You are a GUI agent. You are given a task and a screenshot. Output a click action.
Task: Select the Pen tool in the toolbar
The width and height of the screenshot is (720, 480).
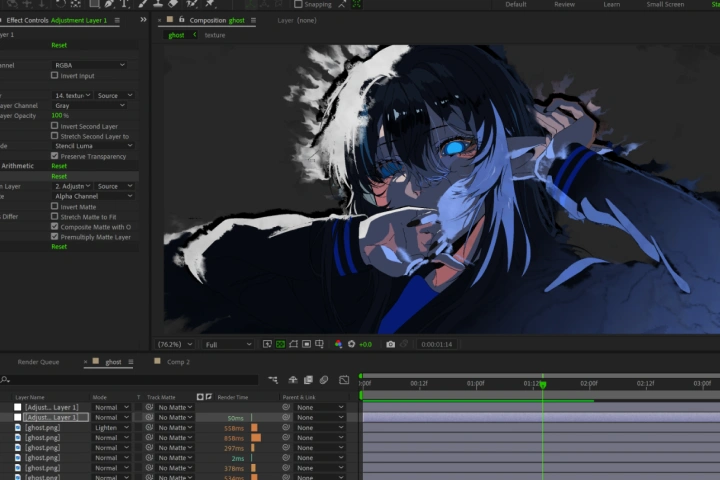click(x=109, y=4)
